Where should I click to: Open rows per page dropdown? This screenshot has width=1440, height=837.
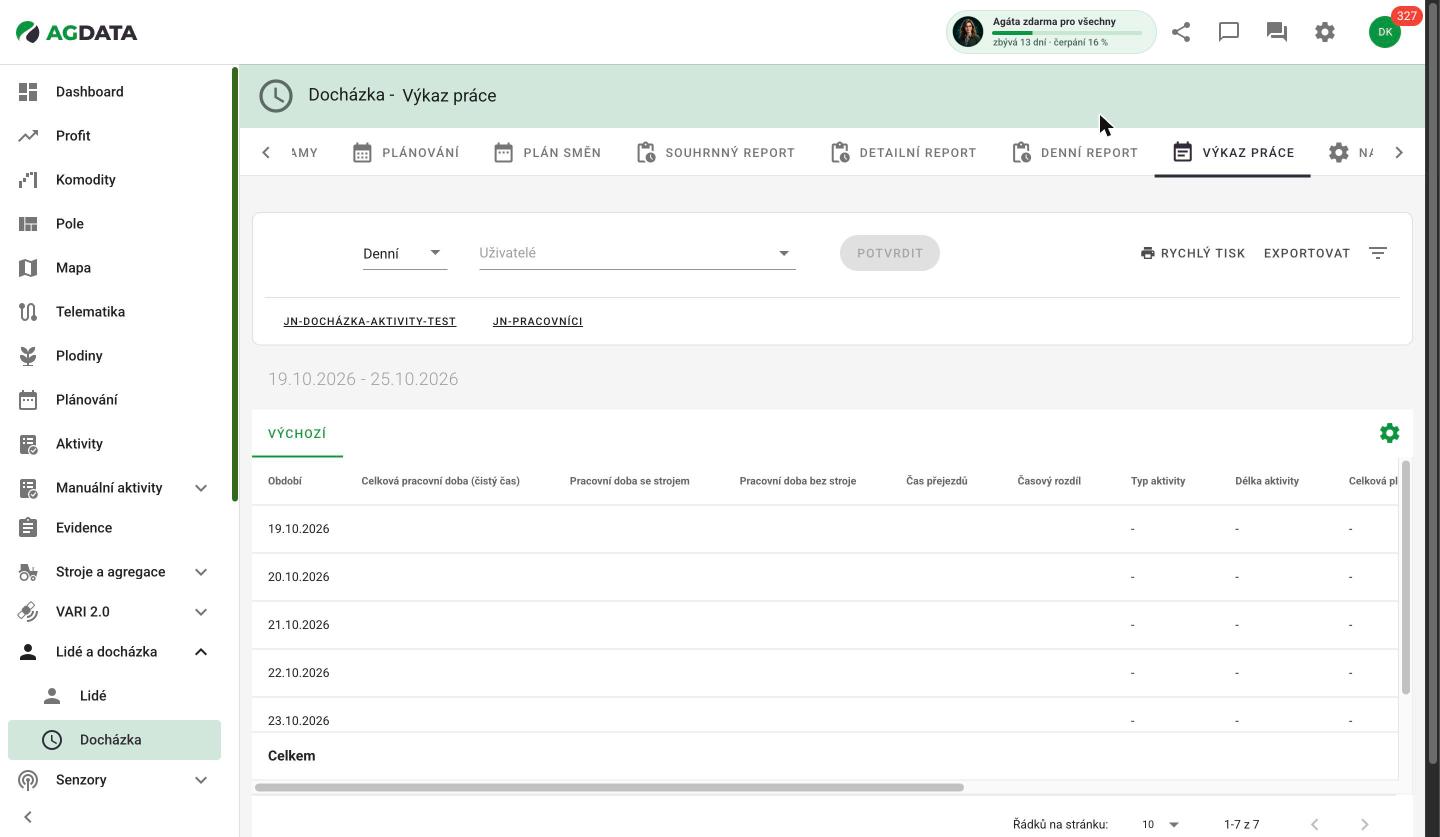pos(1160,825)
